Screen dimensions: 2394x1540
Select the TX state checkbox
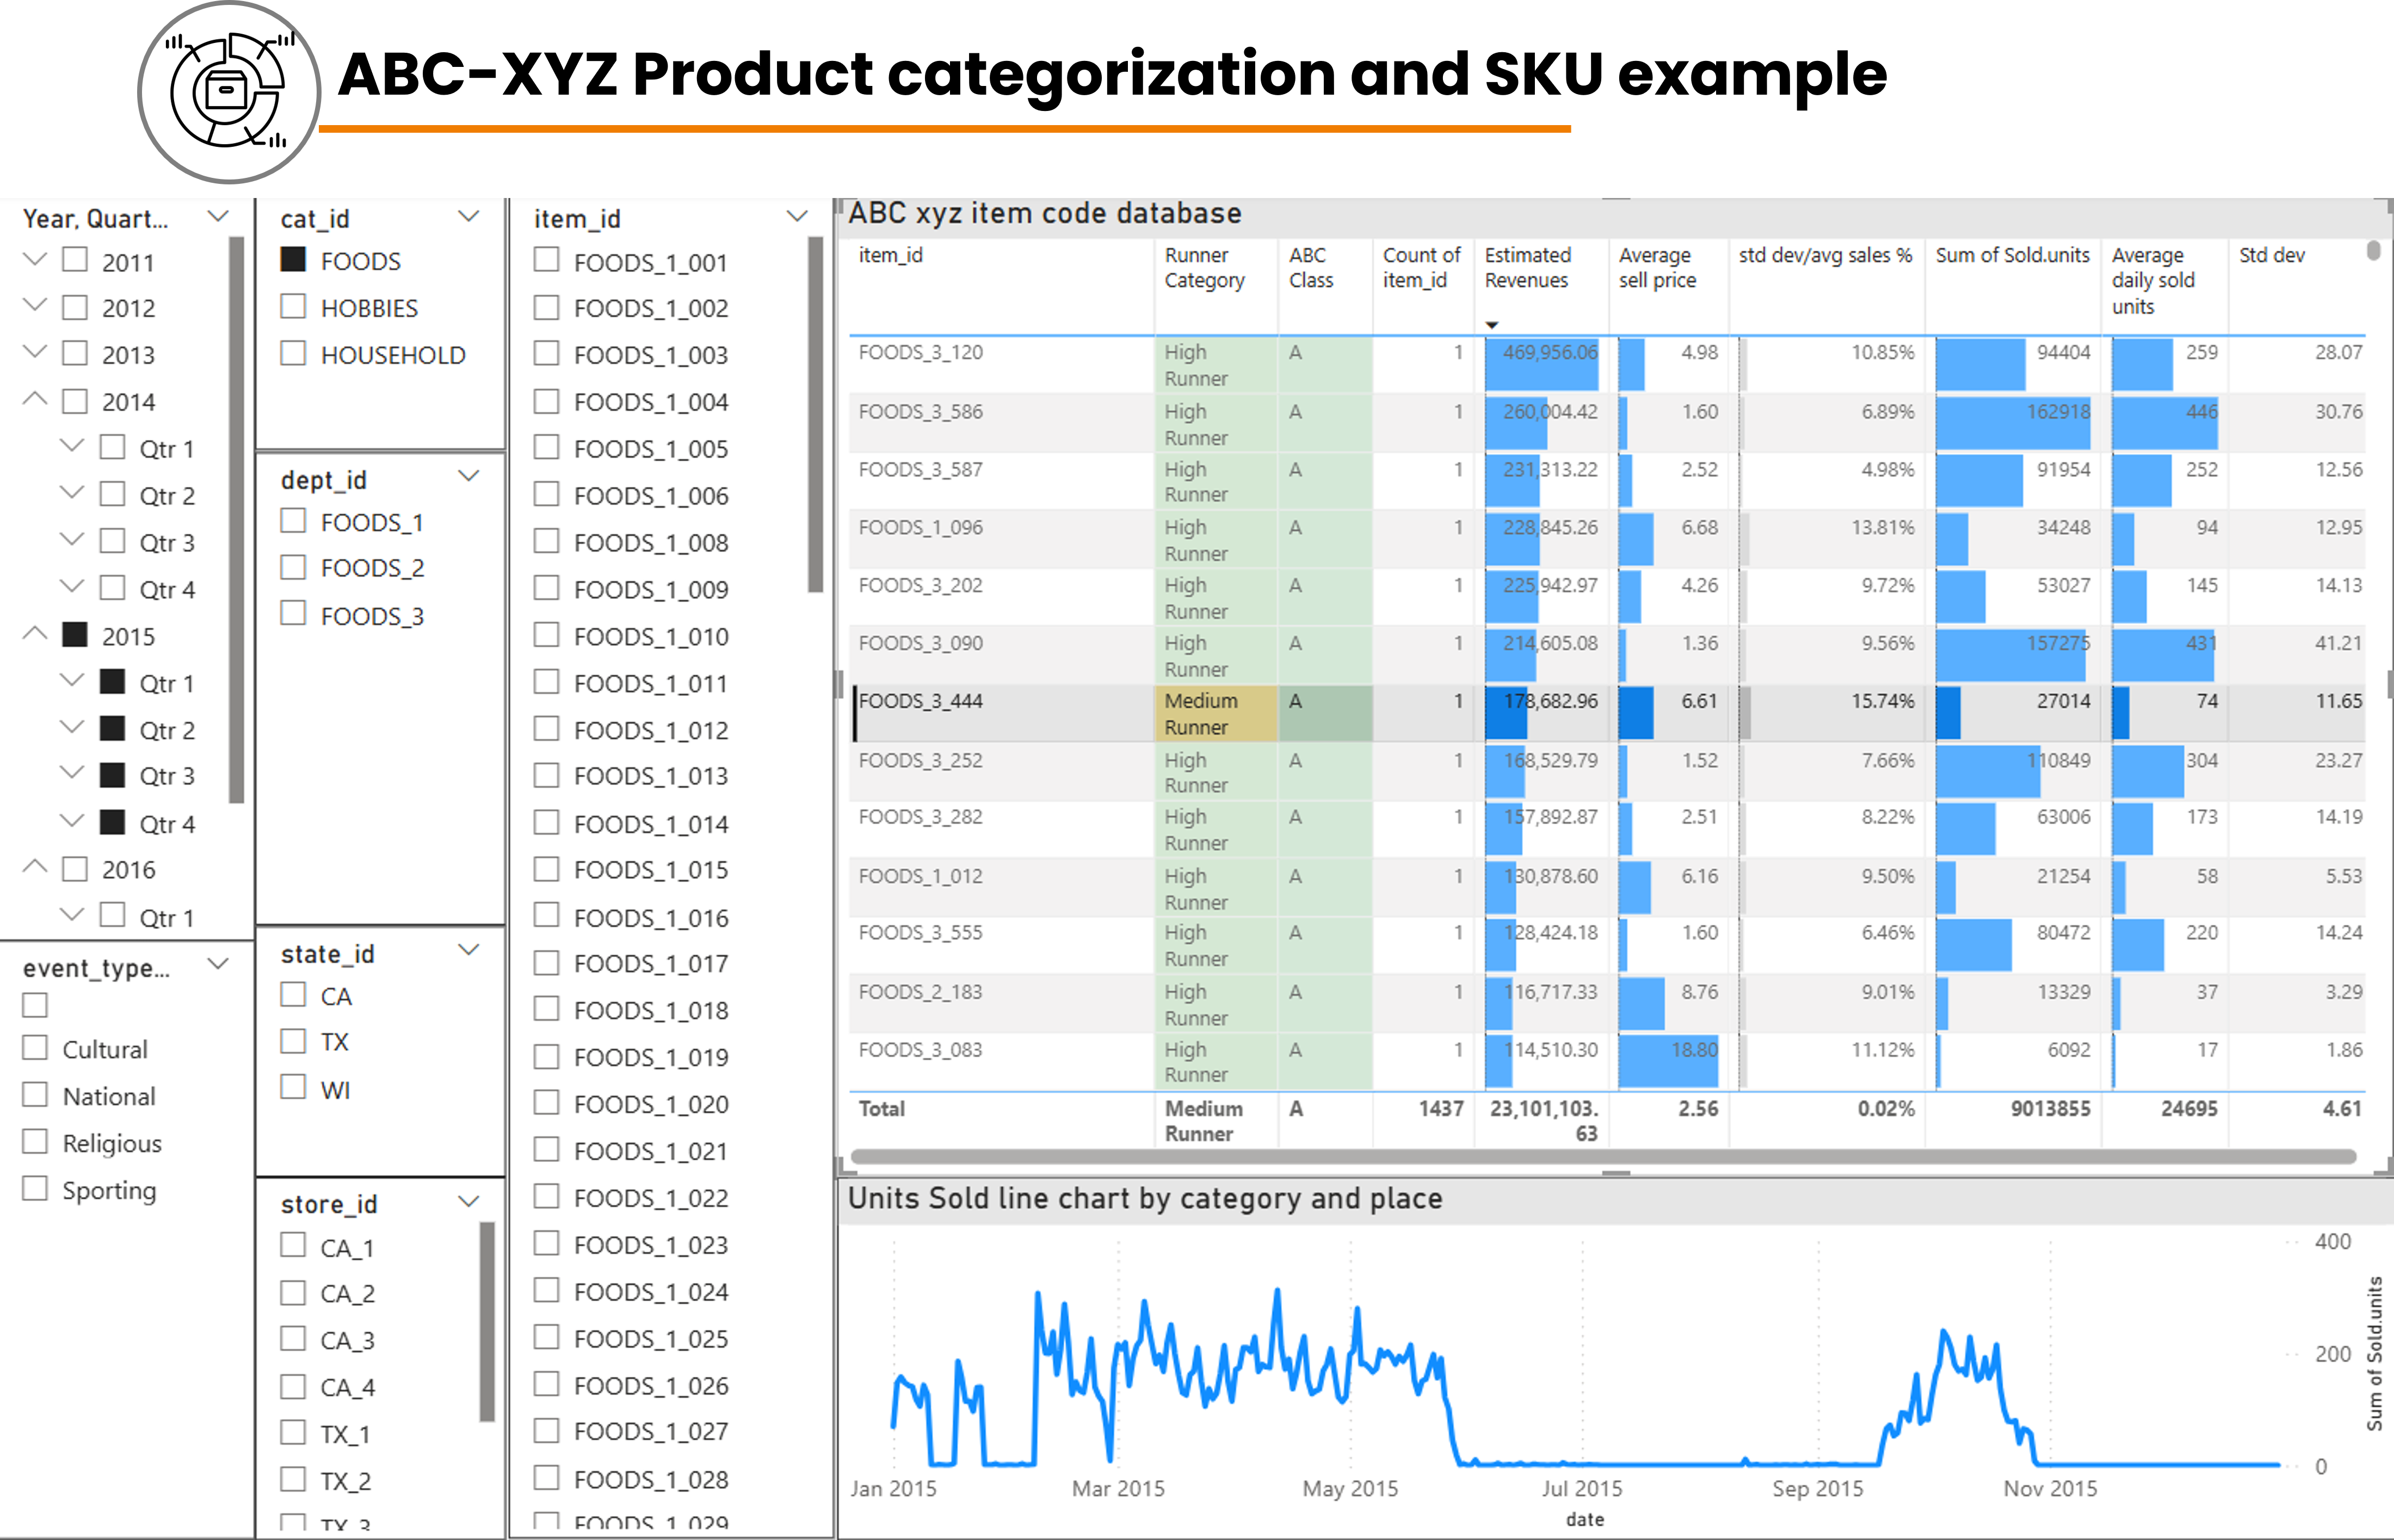pyautogui.click(x=293, y=1042)
